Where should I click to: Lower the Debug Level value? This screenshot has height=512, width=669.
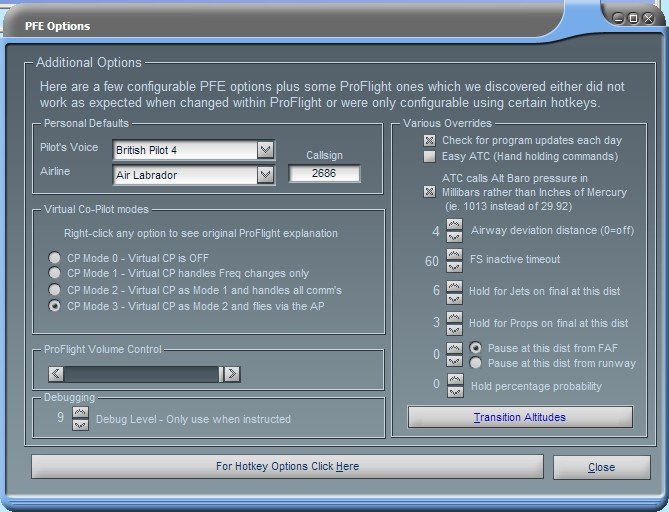[81, 425]
